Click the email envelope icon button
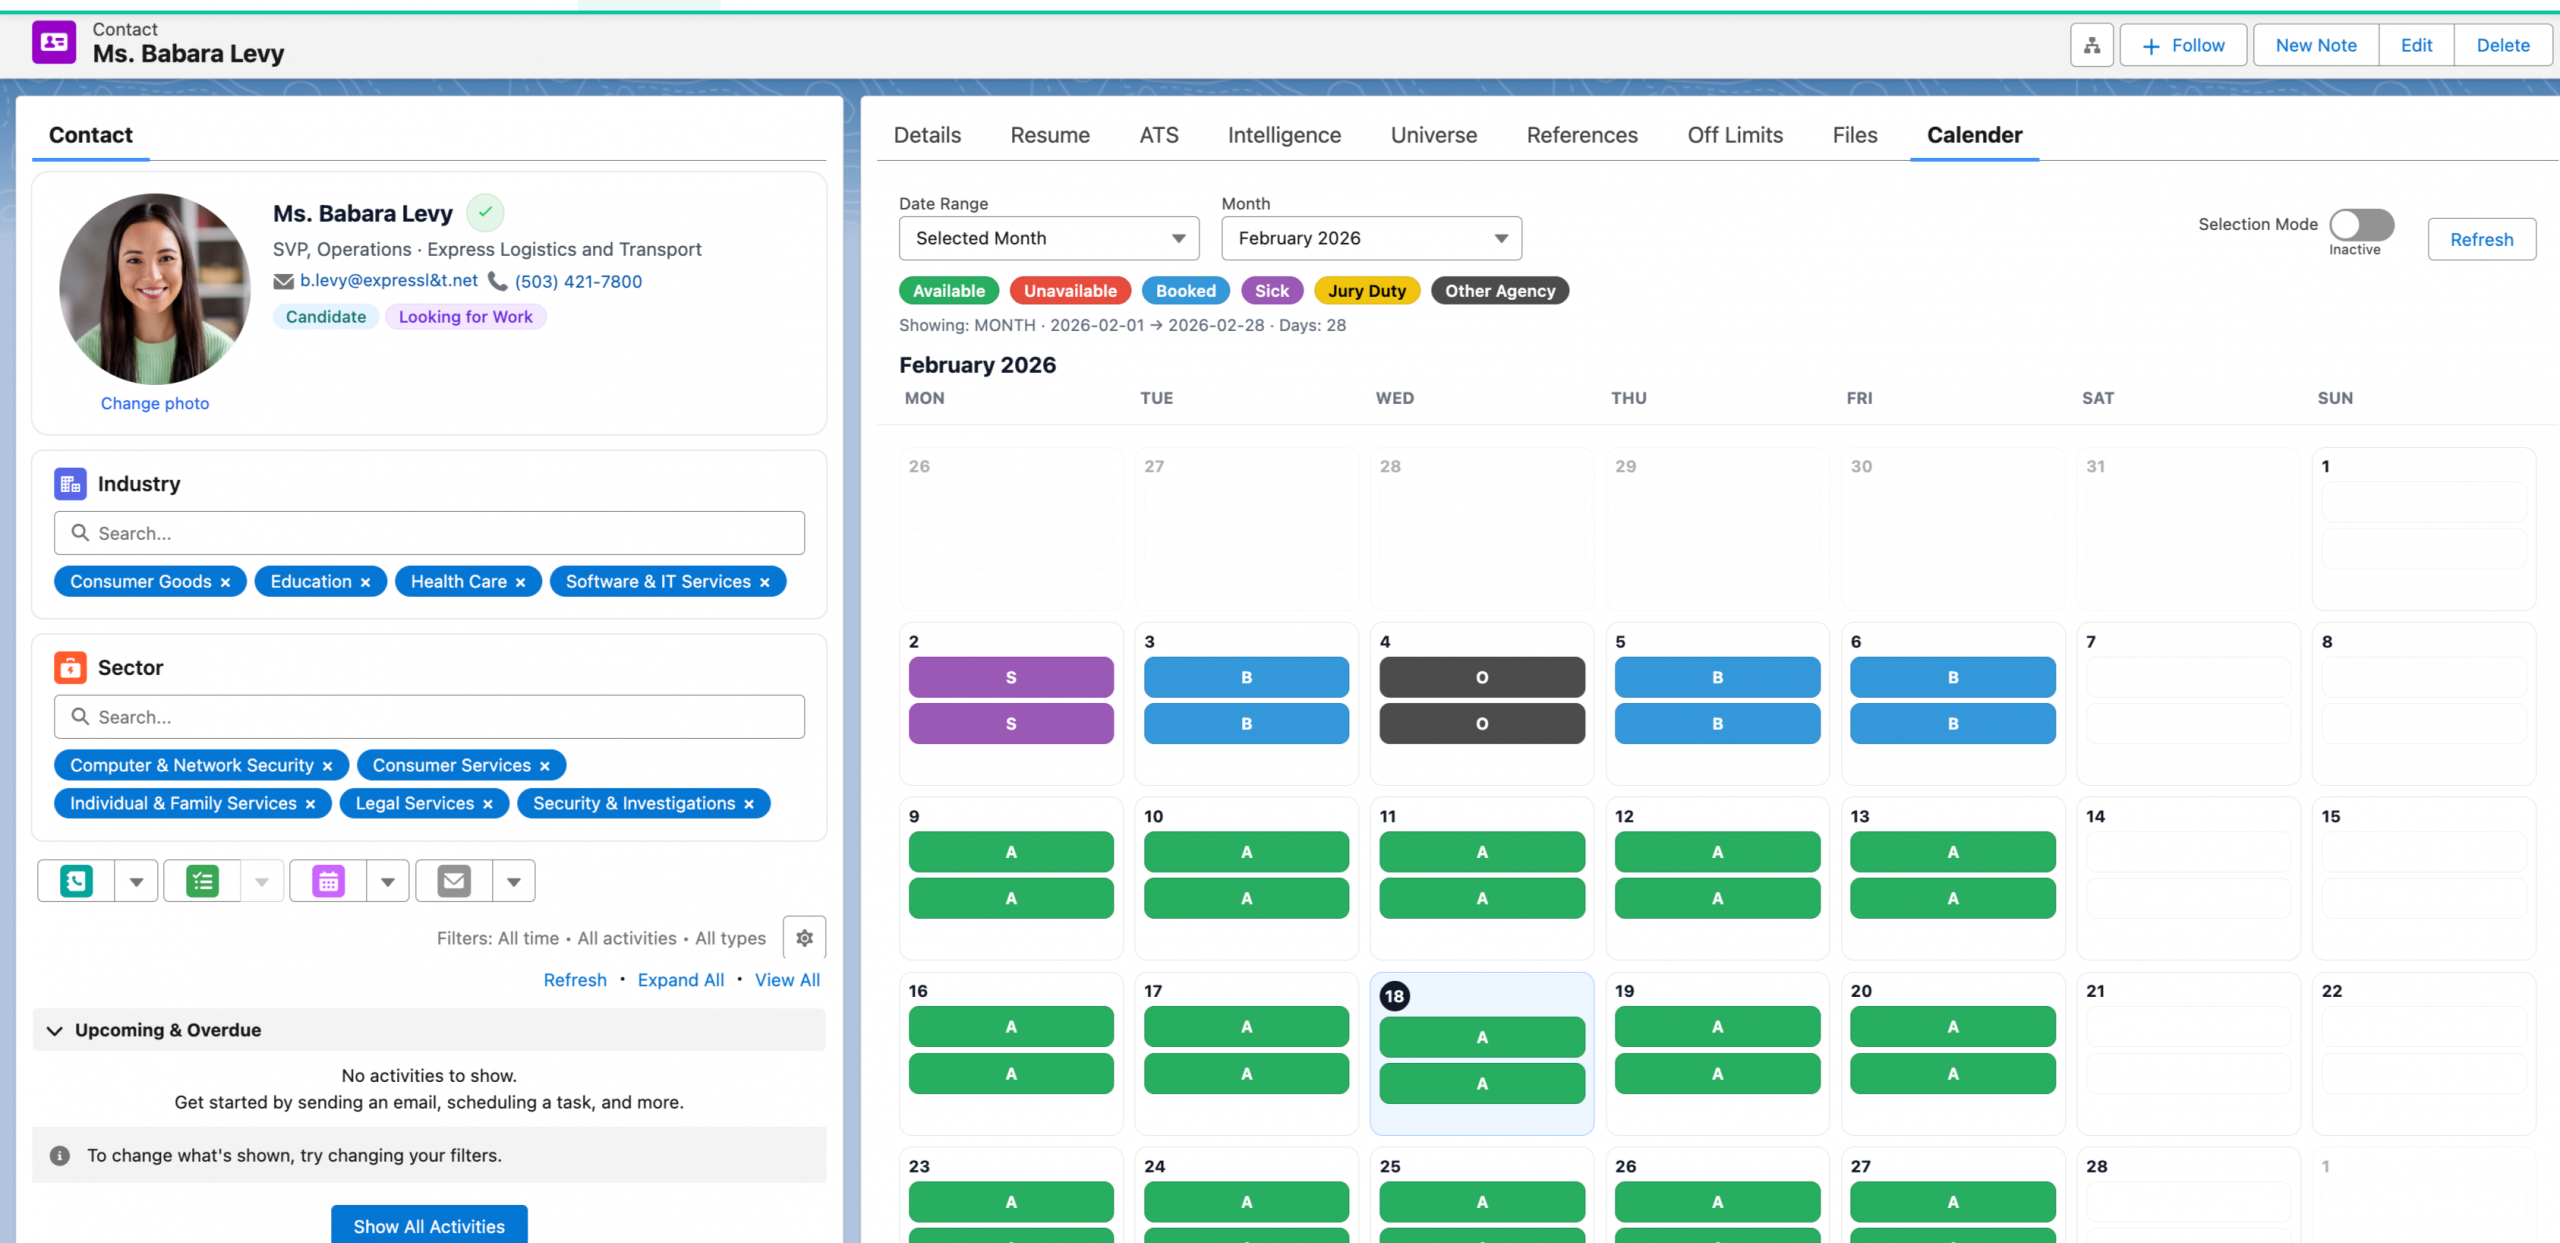 click(454, 881)
